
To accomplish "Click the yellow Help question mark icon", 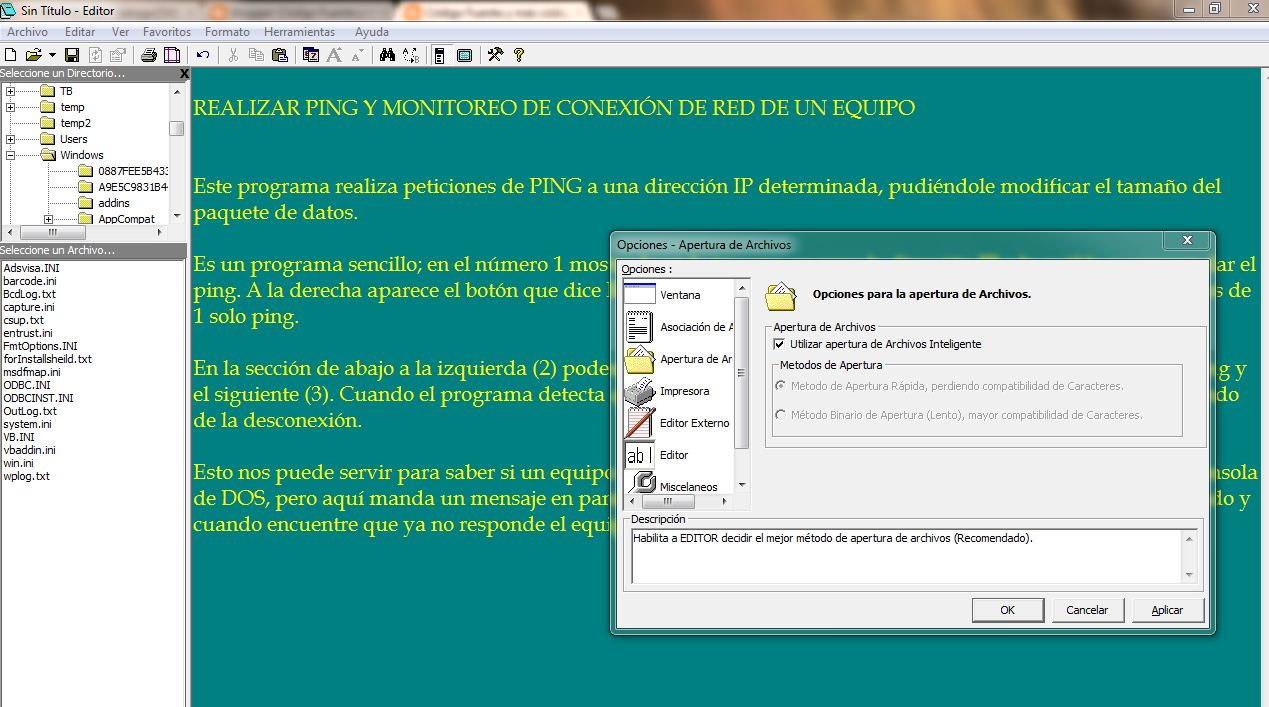I will pos(518,54).
